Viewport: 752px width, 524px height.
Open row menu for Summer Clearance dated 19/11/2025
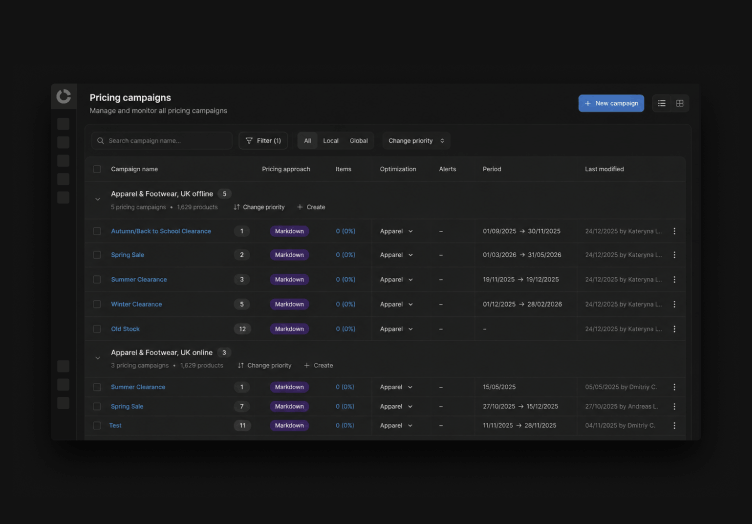(x=674, y=279)
